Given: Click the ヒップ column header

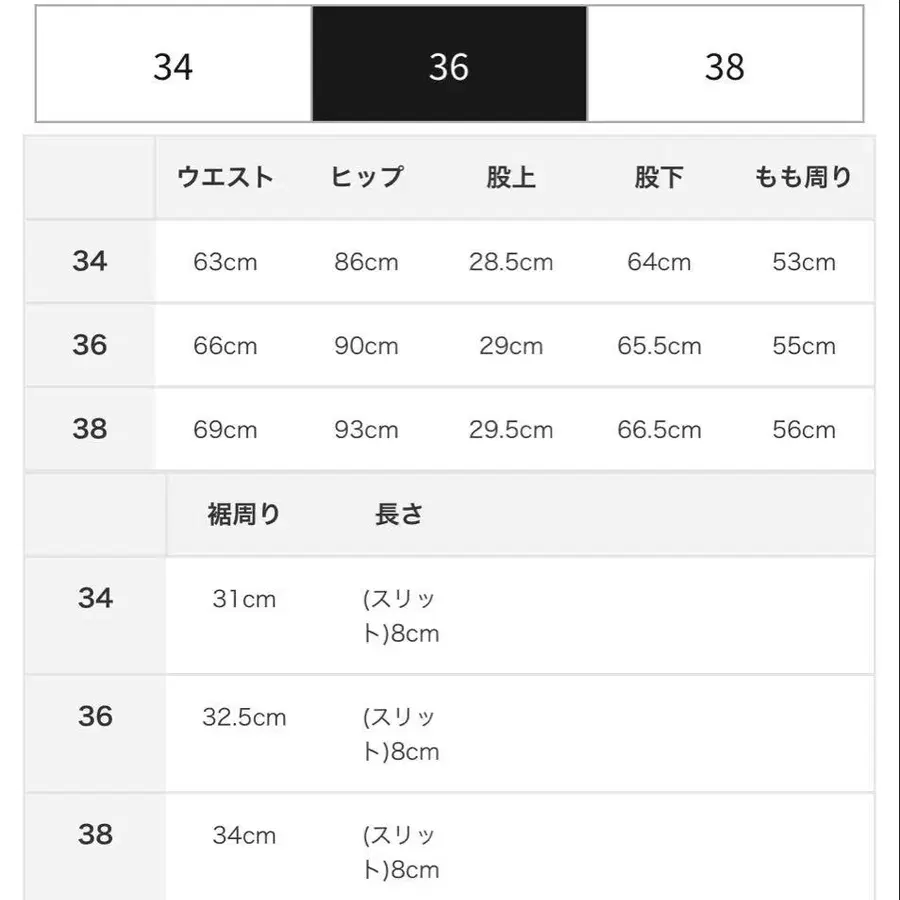Looking at the screenshot, I should pyautogui.click(x=367, y=177).
